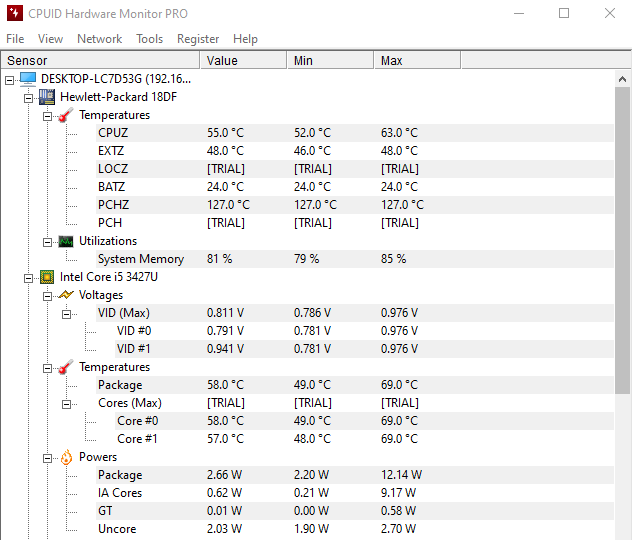632x540 pixels.
Task: Open the Tools menu
Action: tap(150, 39)
